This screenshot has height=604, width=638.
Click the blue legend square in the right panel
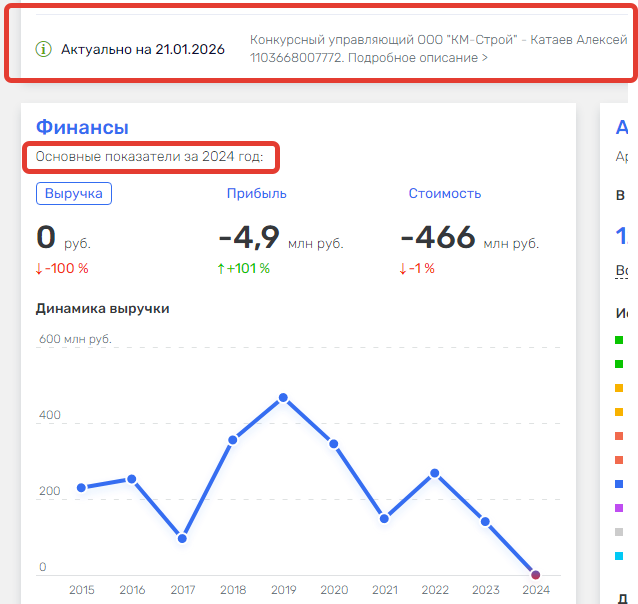coord(620,484)
